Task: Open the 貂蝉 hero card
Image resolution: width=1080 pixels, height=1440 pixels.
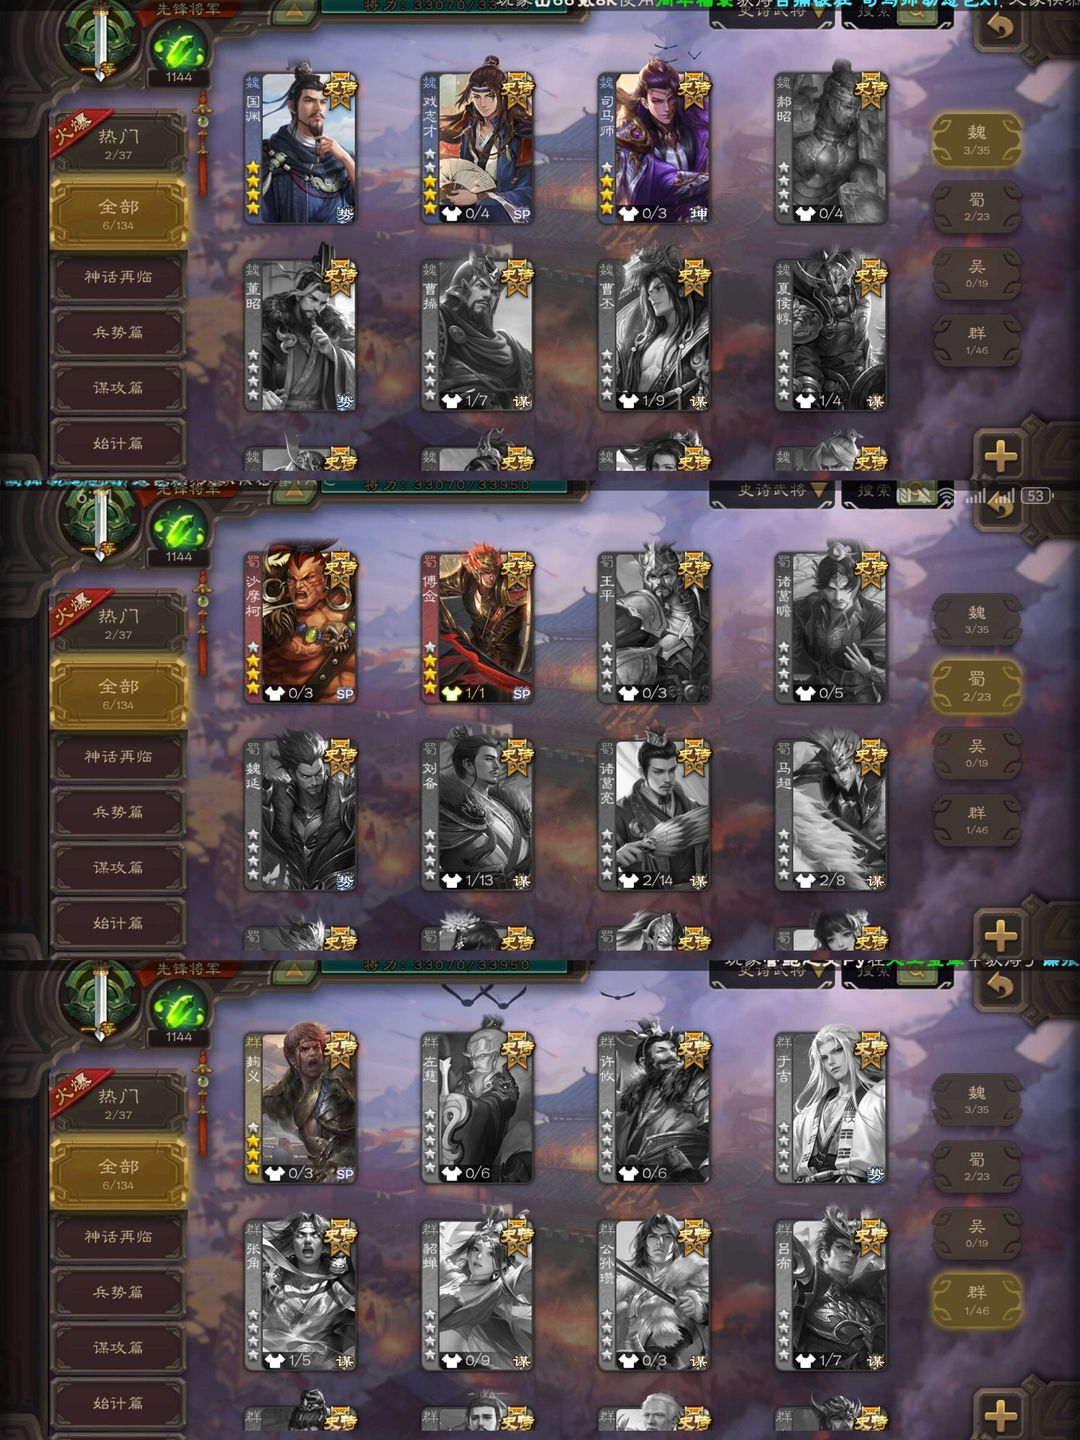Action: [478, 1295]
